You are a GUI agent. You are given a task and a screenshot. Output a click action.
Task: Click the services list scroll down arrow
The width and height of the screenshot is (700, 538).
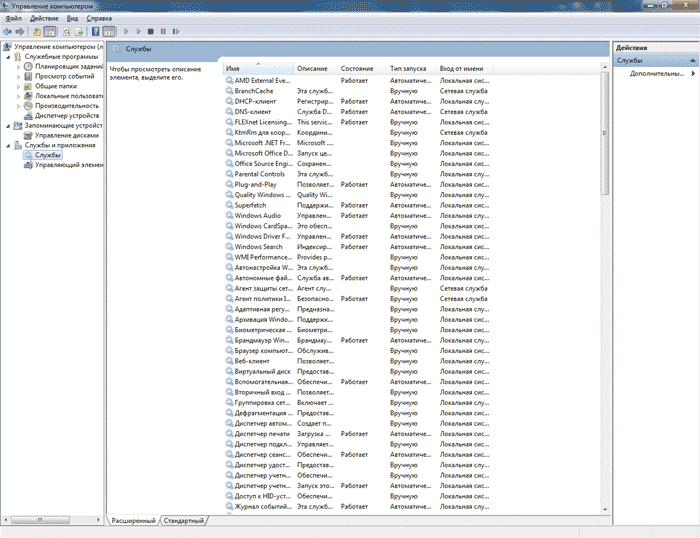tap(605, 509)
